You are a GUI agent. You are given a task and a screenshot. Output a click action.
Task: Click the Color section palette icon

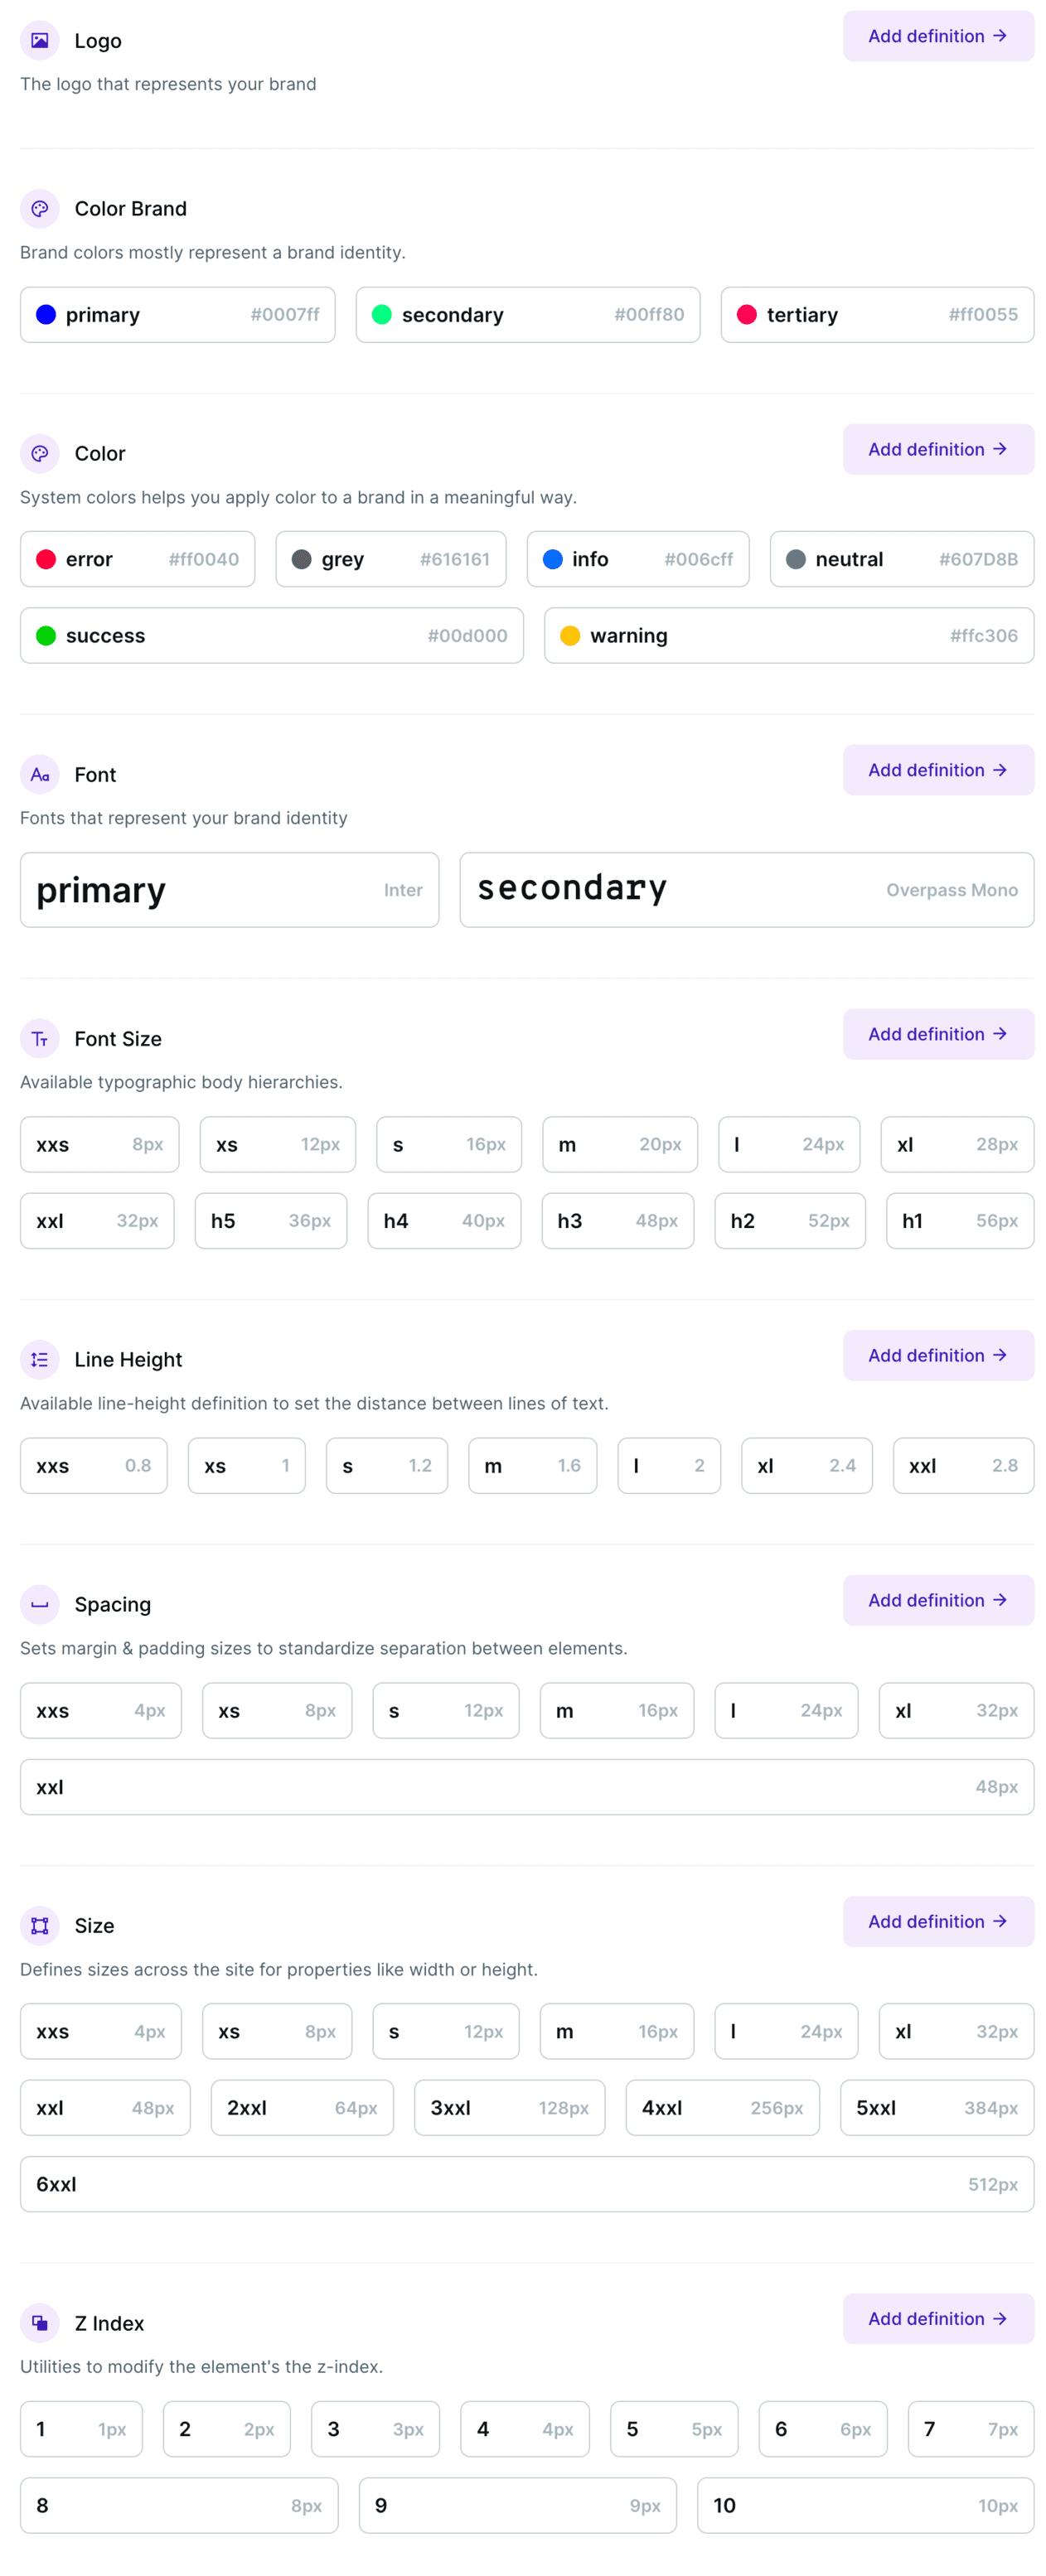click(x=39, y=453)
